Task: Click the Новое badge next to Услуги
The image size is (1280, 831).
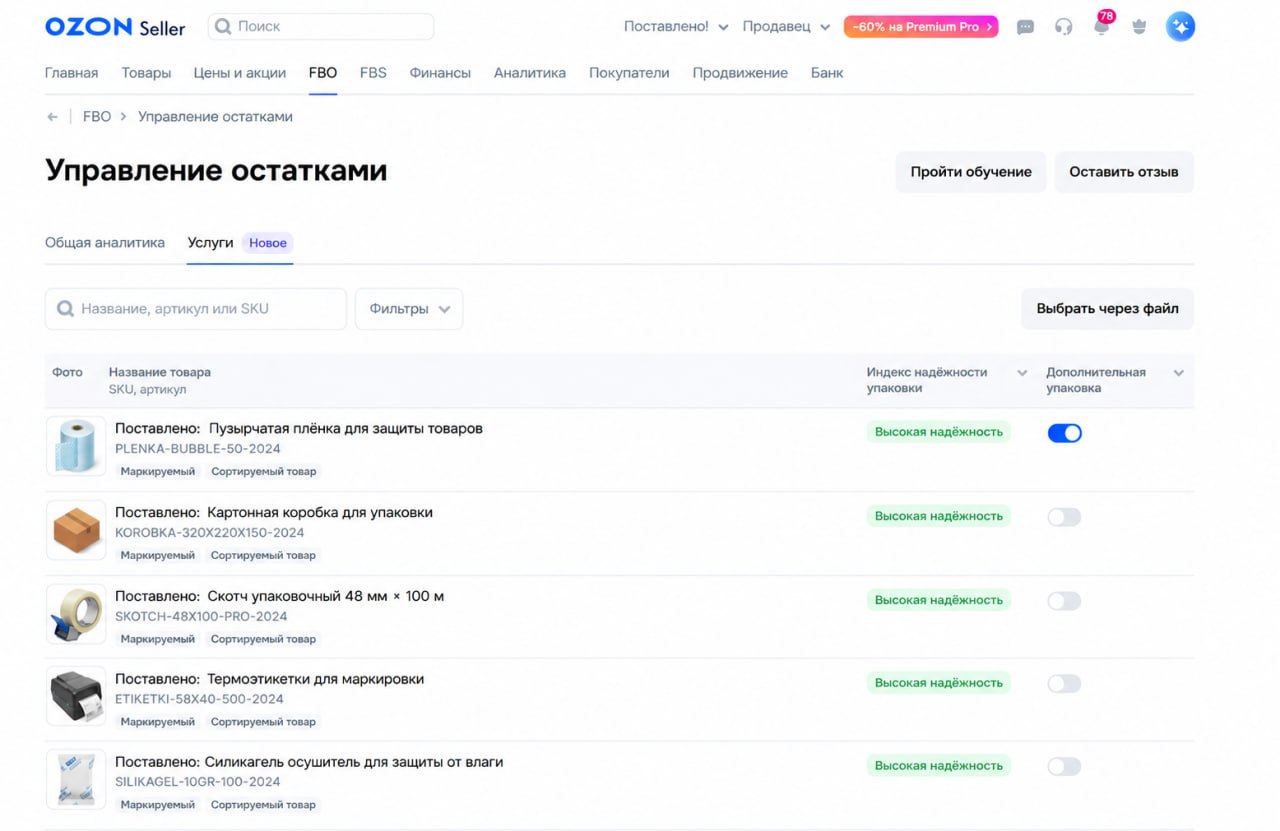Action: pos(268,243)
